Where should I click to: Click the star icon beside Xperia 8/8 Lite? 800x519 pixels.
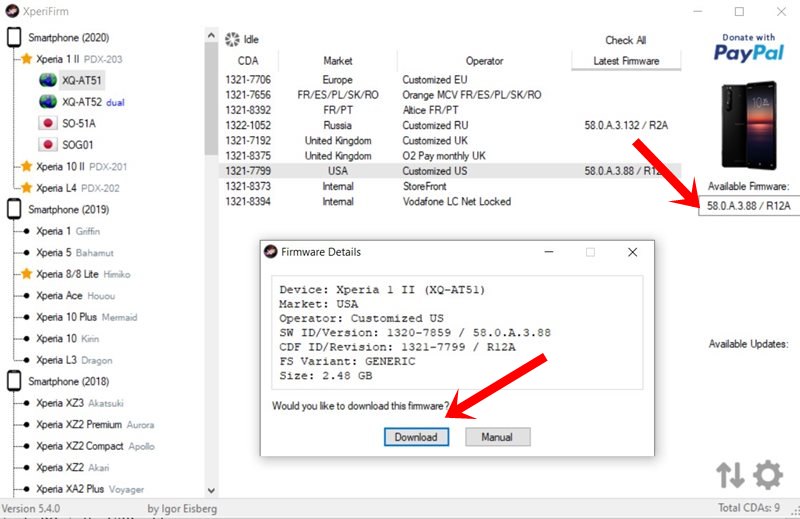click(x=27, y=274)
